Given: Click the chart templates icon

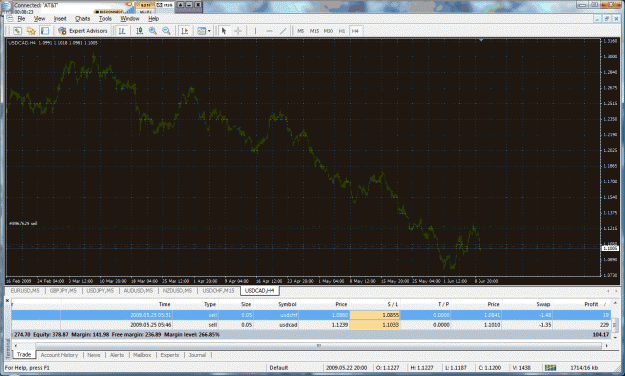Looking at the screenshot, I should pyautogui.click(x=202, y=31).
